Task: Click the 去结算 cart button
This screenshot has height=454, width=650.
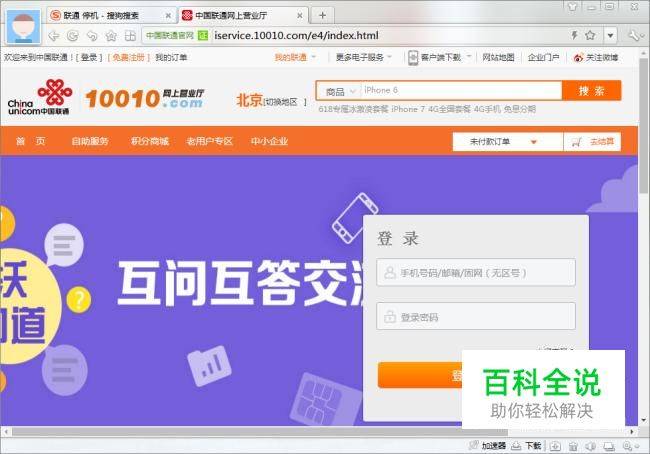Action: [592, 142]
